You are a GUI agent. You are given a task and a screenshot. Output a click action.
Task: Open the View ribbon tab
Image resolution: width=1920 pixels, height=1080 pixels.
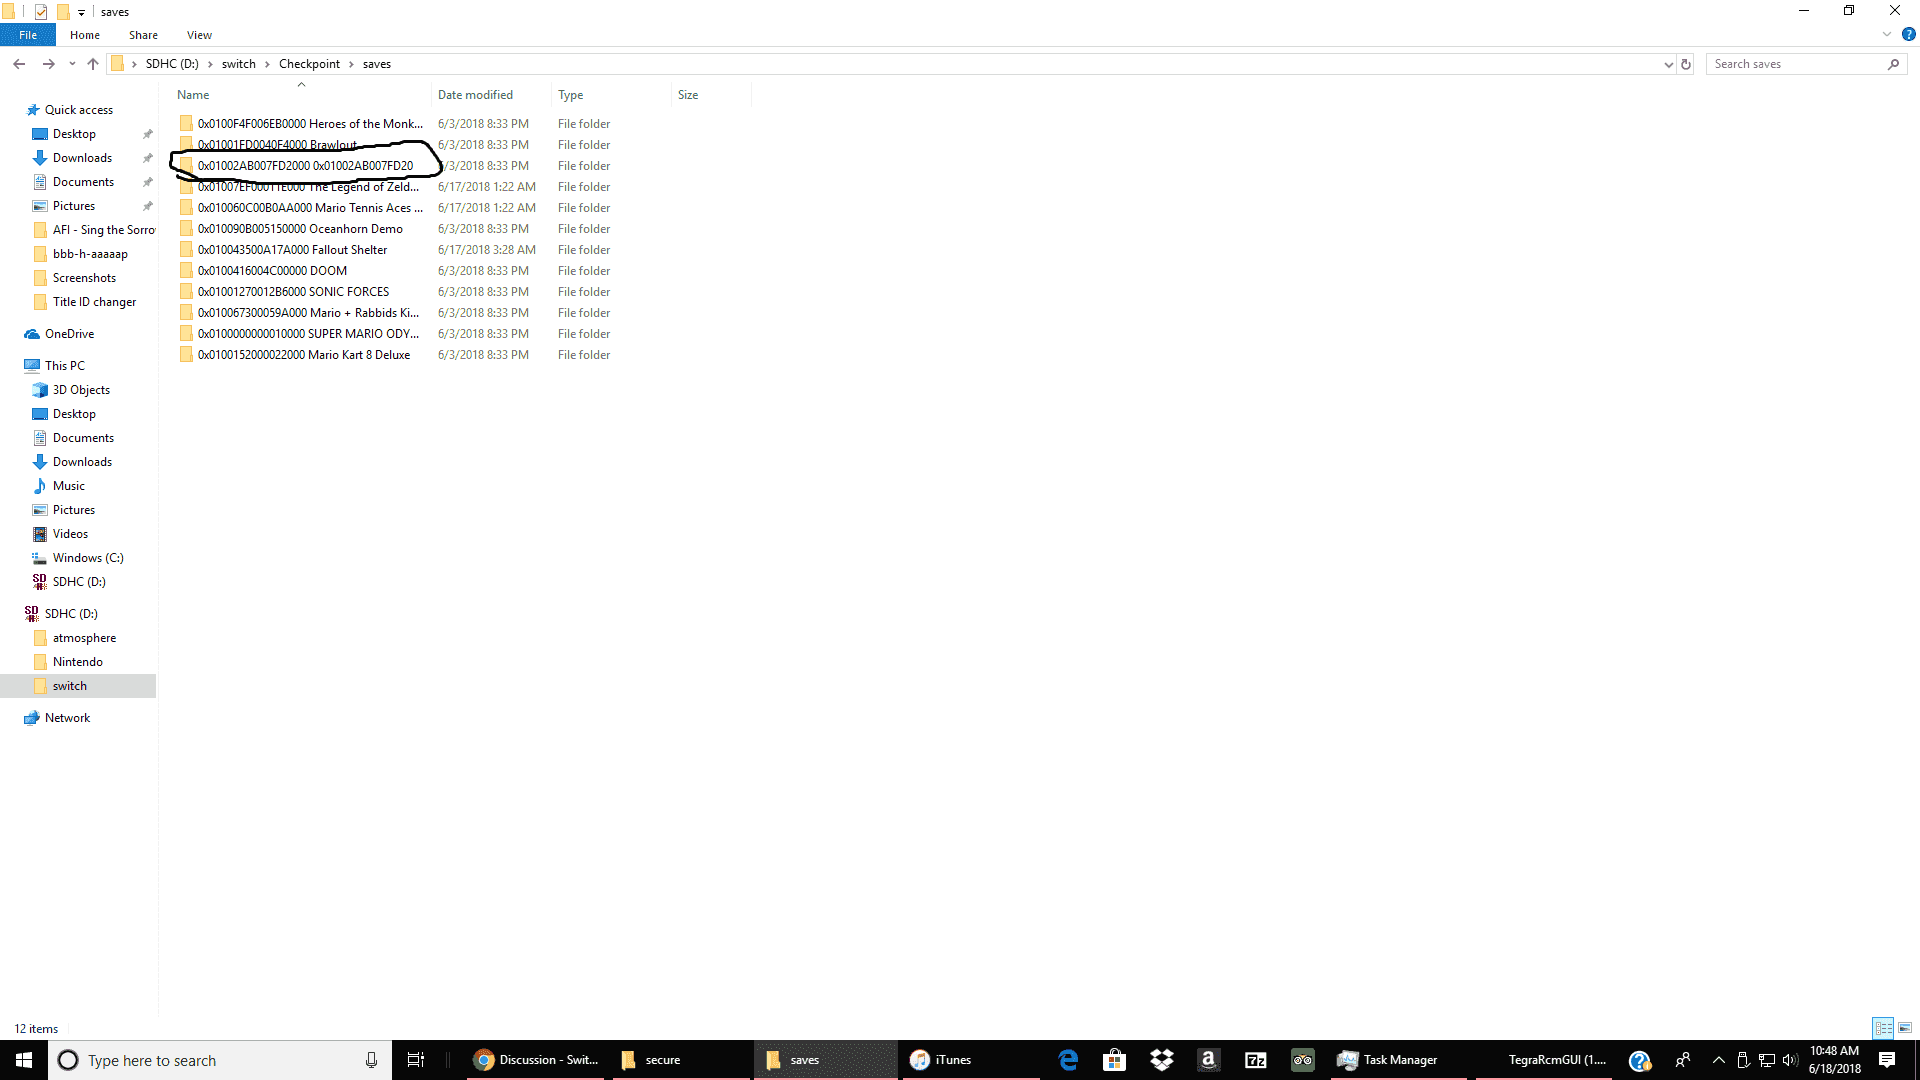199,35
